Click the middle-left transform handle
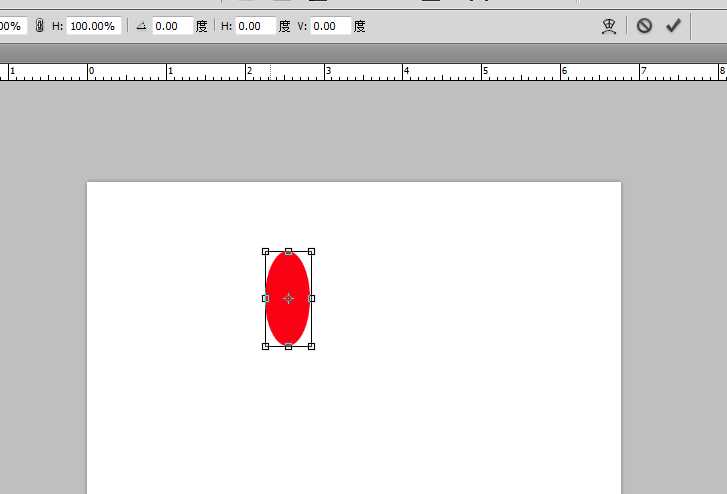The image size is (727, 494). coord(265,298)
